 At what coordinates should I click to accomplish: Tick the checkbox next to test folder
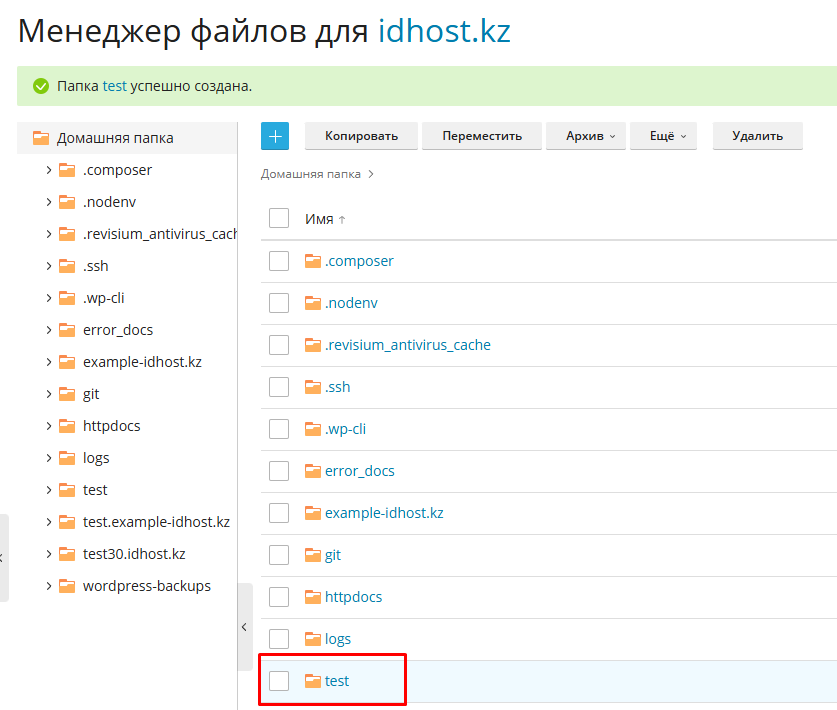279,681
